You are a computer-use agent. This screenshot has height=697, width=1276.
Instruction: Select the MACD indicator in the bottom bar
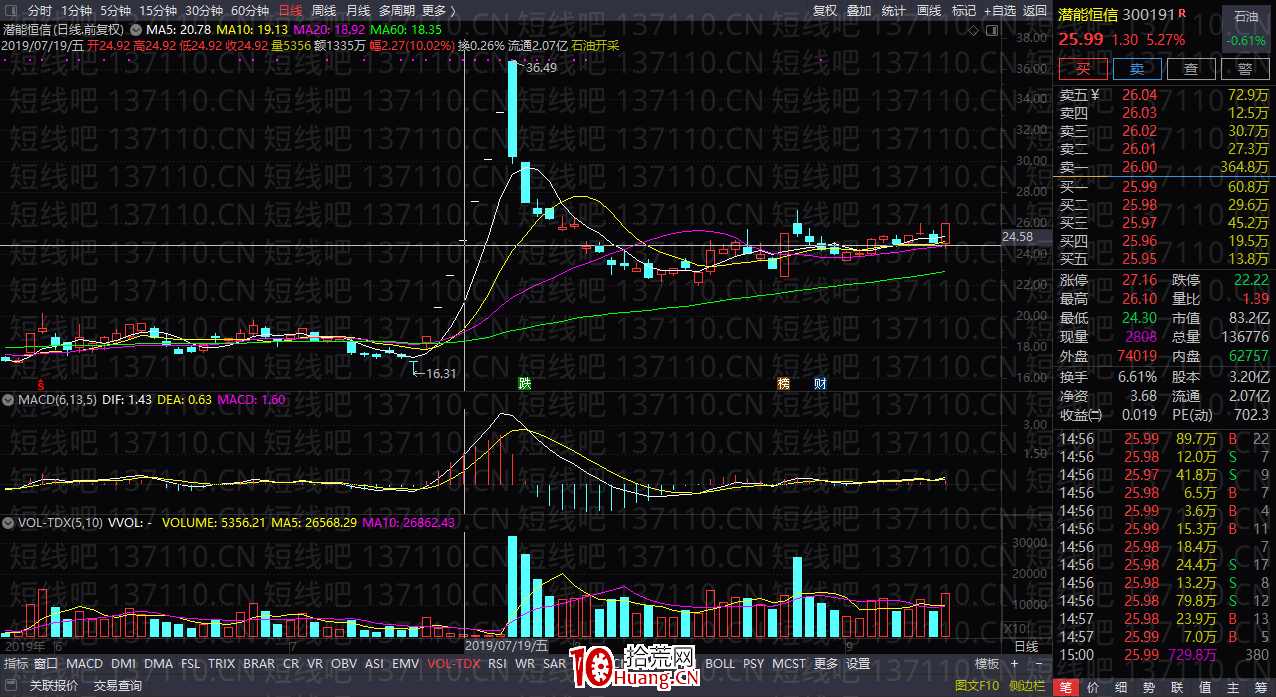(85, 664)
